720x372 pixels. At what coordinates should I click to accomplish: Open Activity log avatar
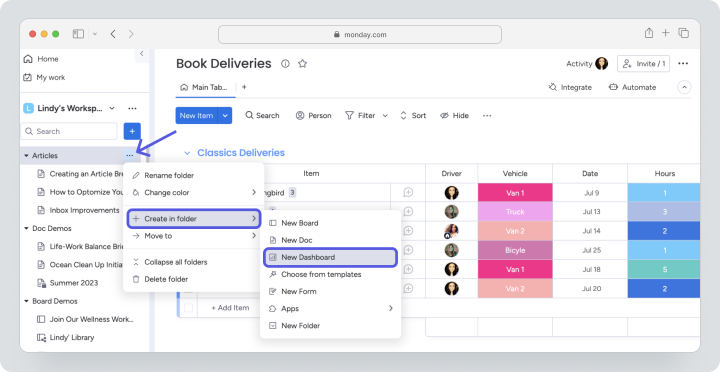[602, 64]
